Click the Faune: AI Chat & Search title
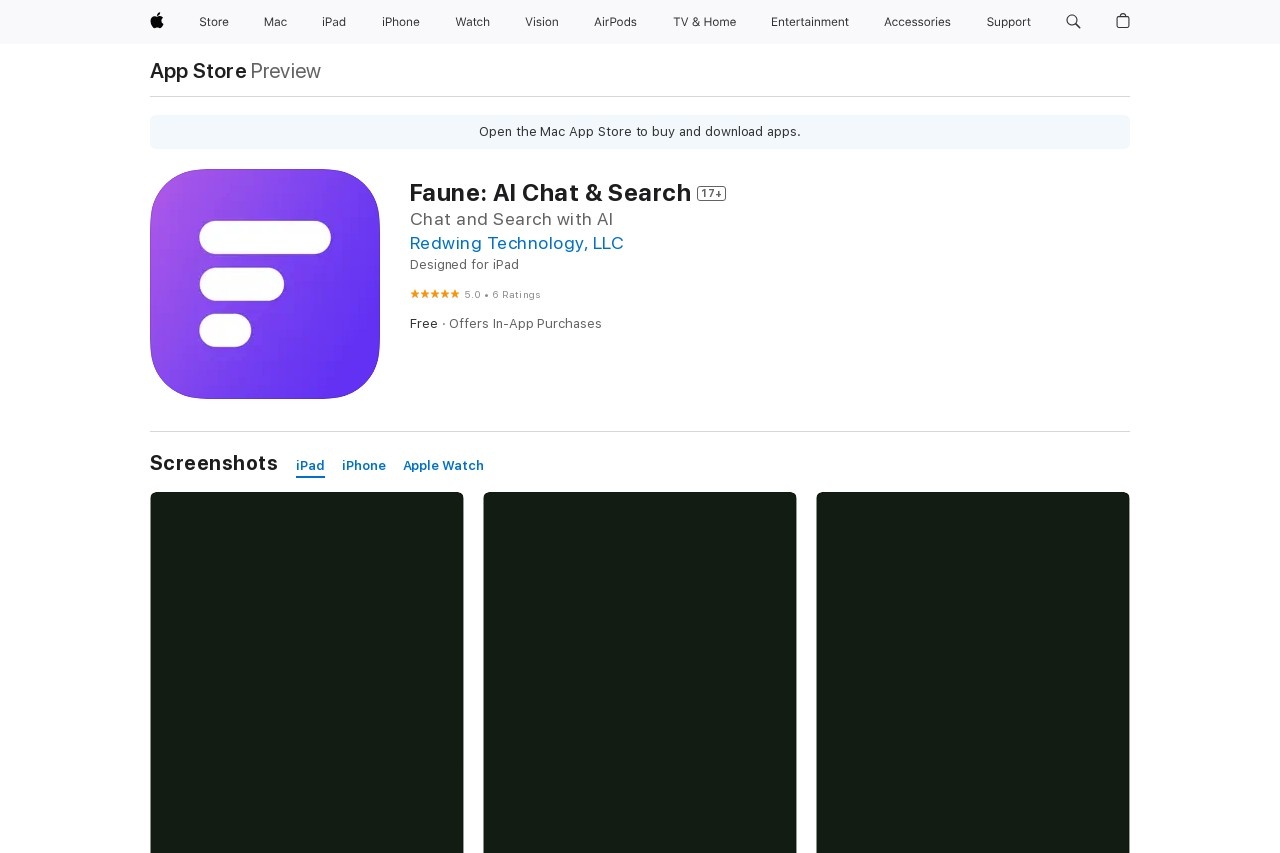This screenshot has width=1280, height=853. pyautogui.click(x=550, y=193)
